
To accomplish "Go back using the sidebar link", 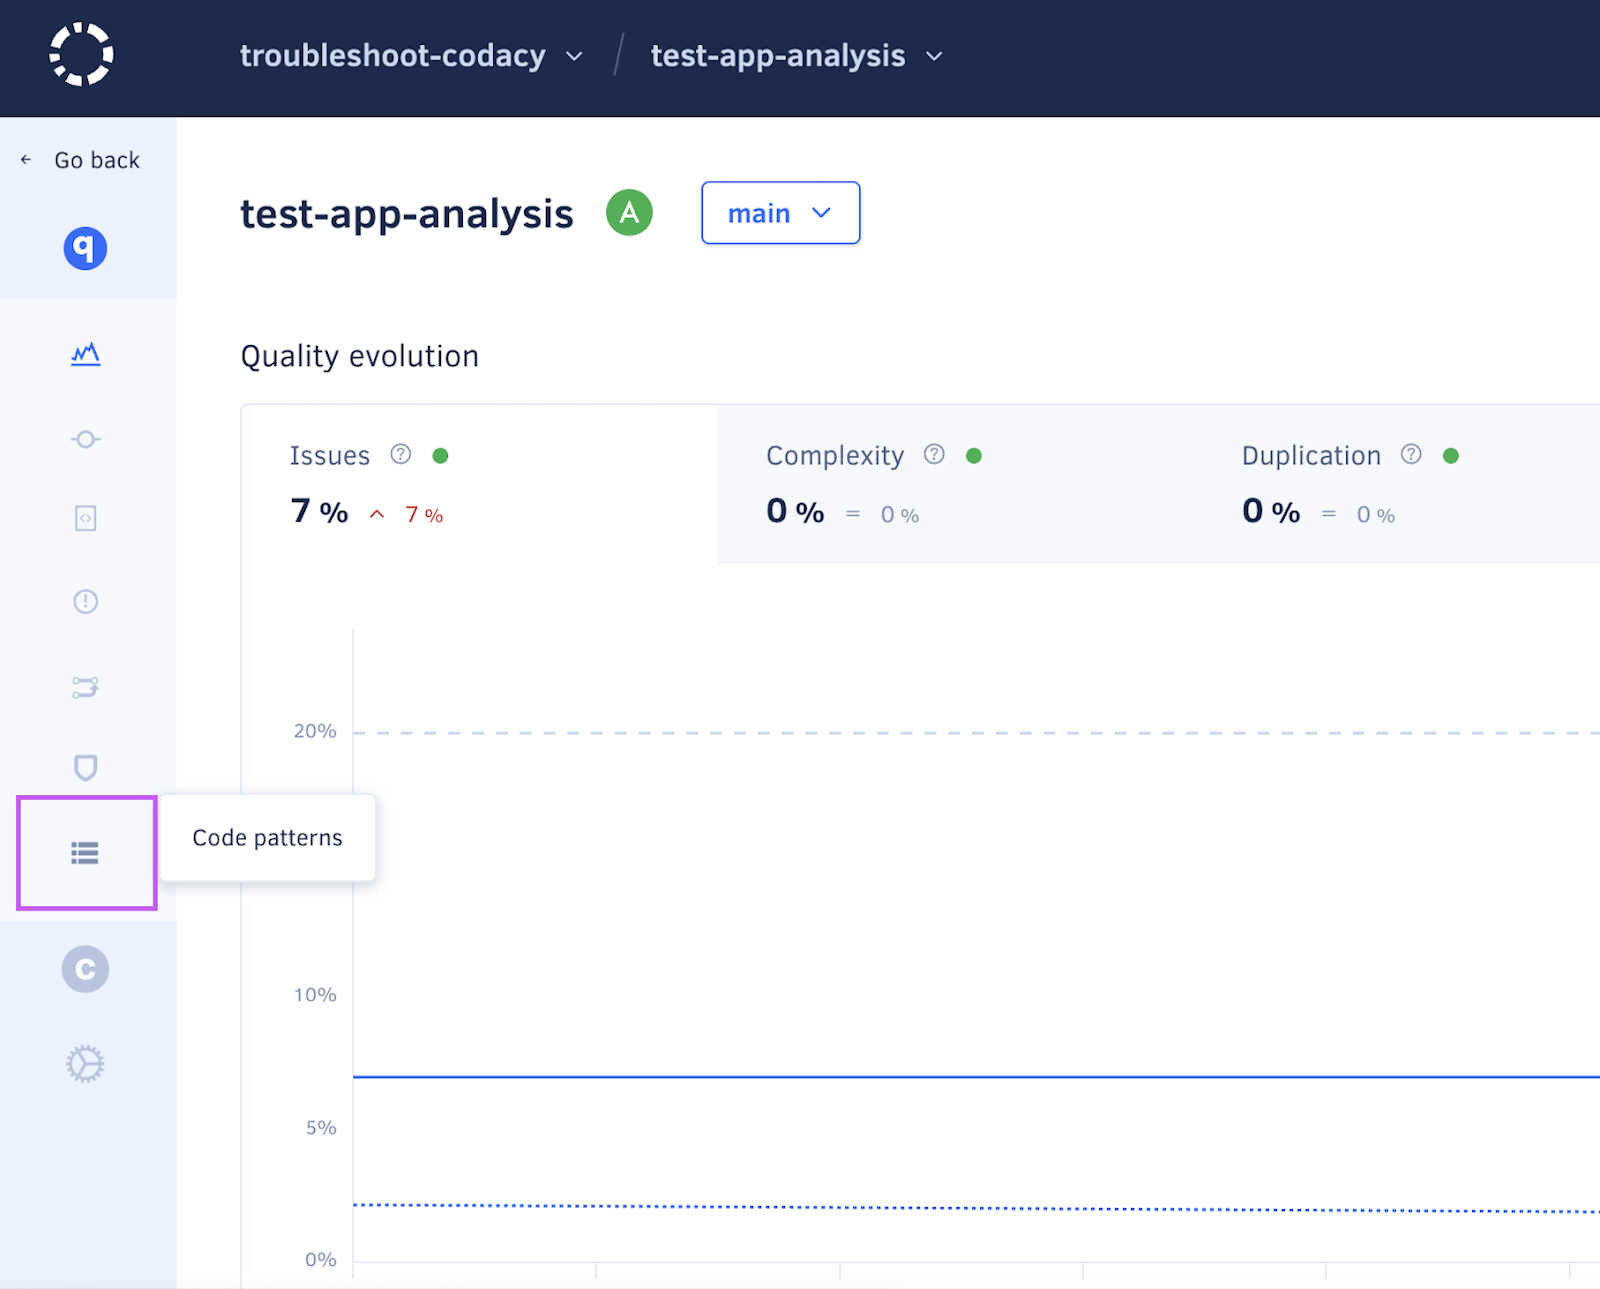I will [80, 160].
